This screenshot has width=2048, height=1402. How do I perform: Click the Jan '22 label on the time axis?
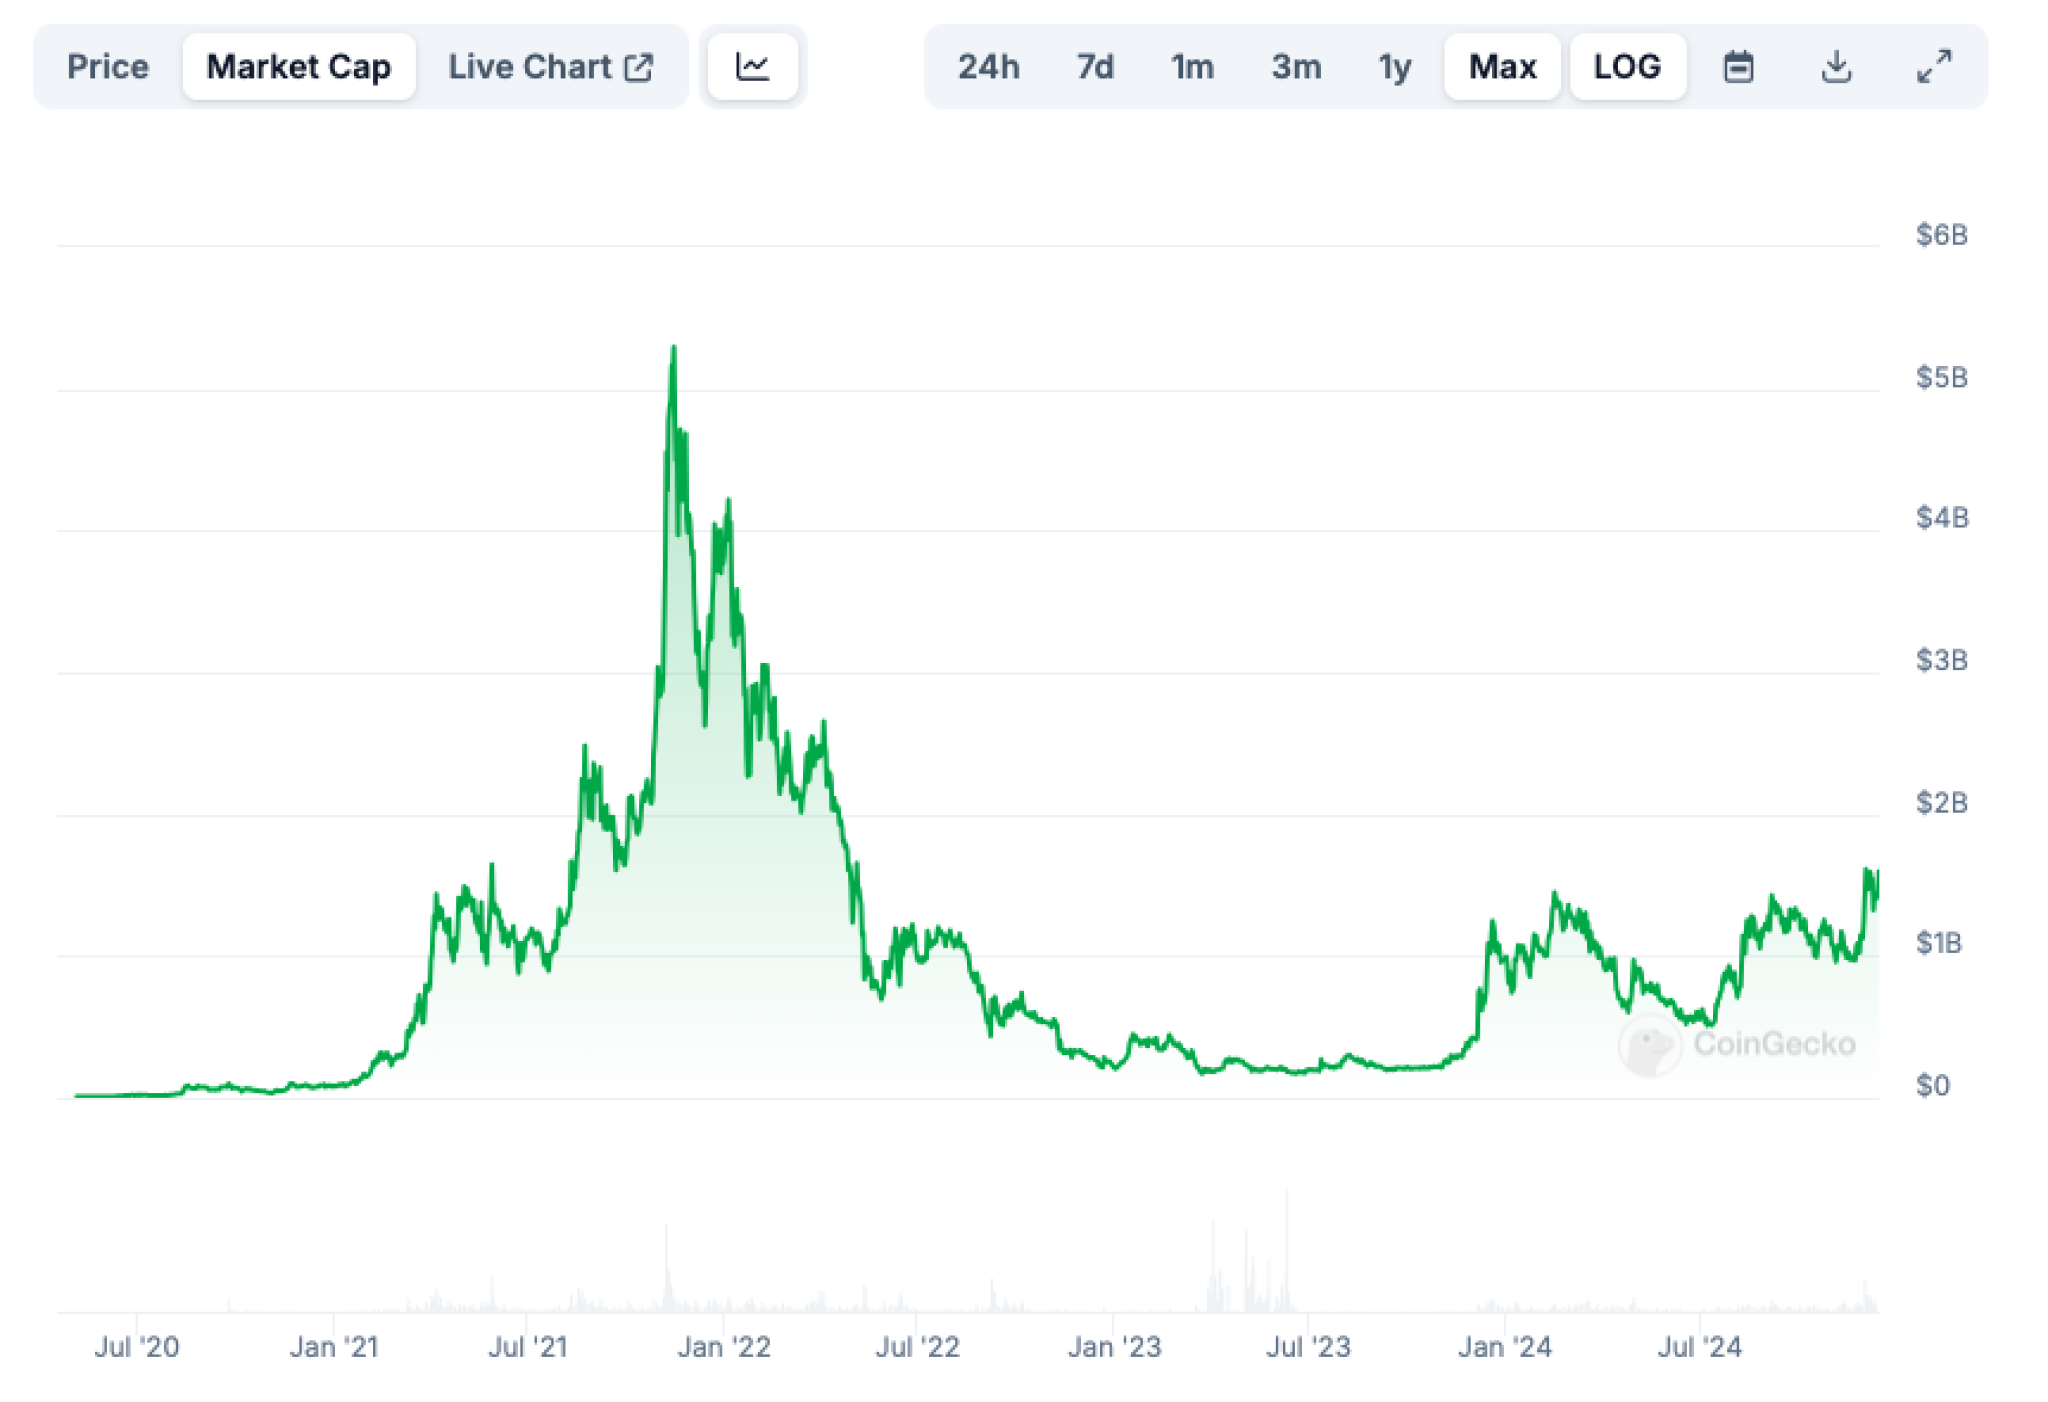pos(724,1347)
